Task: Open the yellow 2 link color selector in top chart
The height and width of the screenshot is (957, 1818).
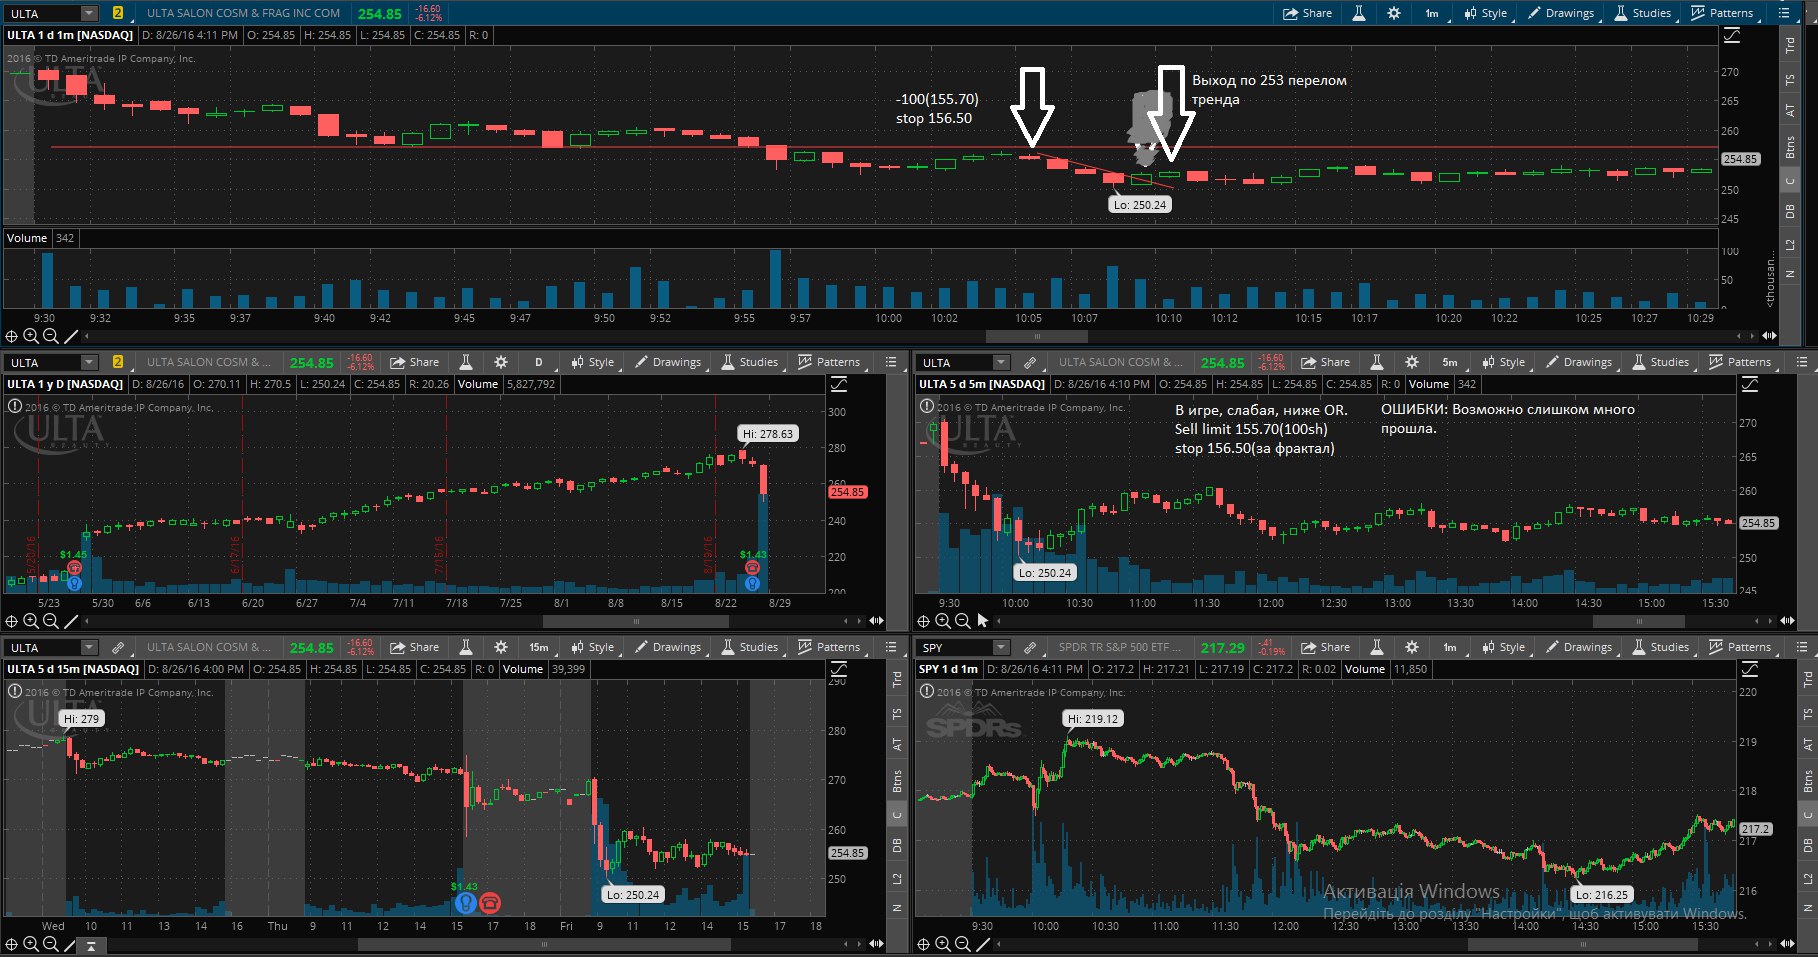Action: coord(118,13)
